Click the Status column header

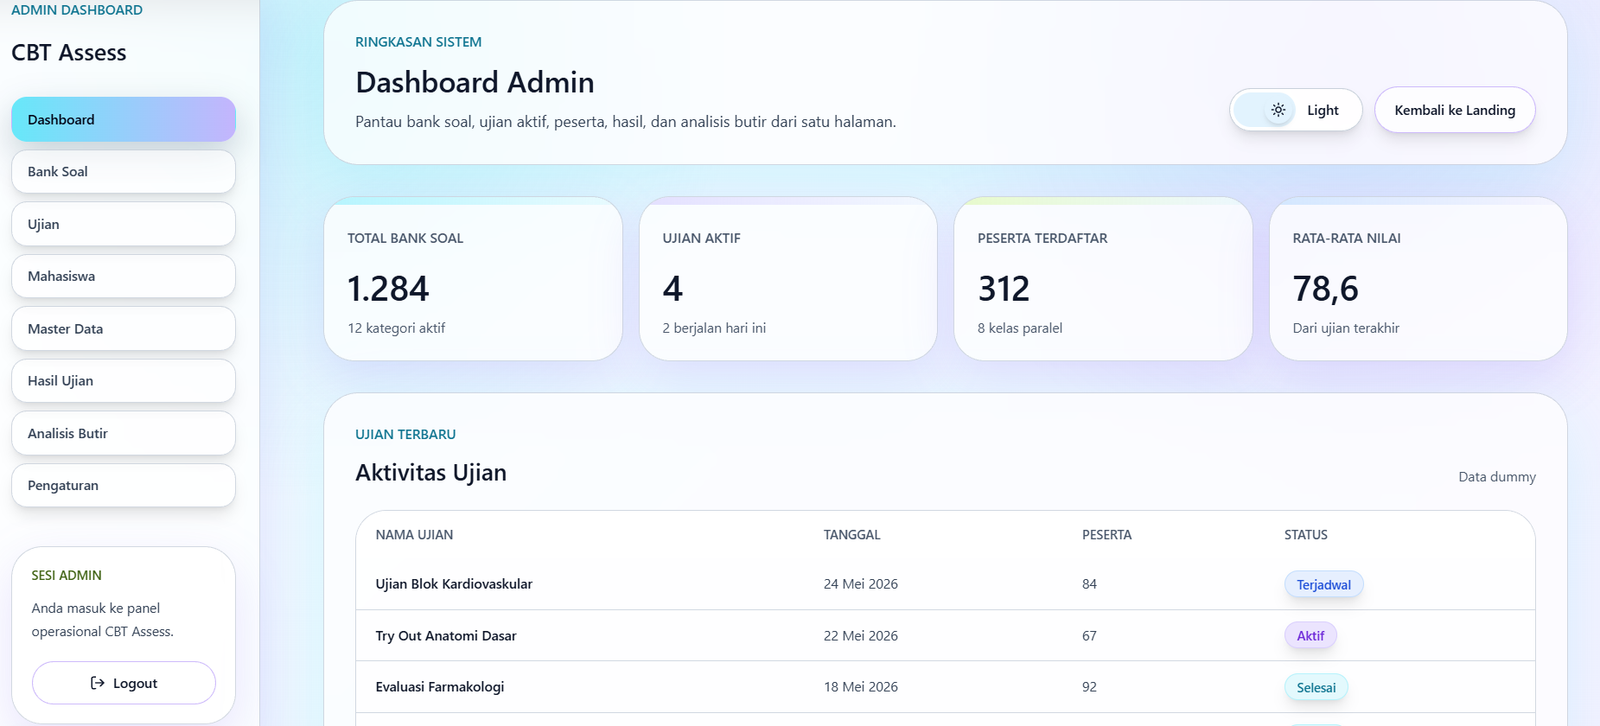coord(1306,535)
